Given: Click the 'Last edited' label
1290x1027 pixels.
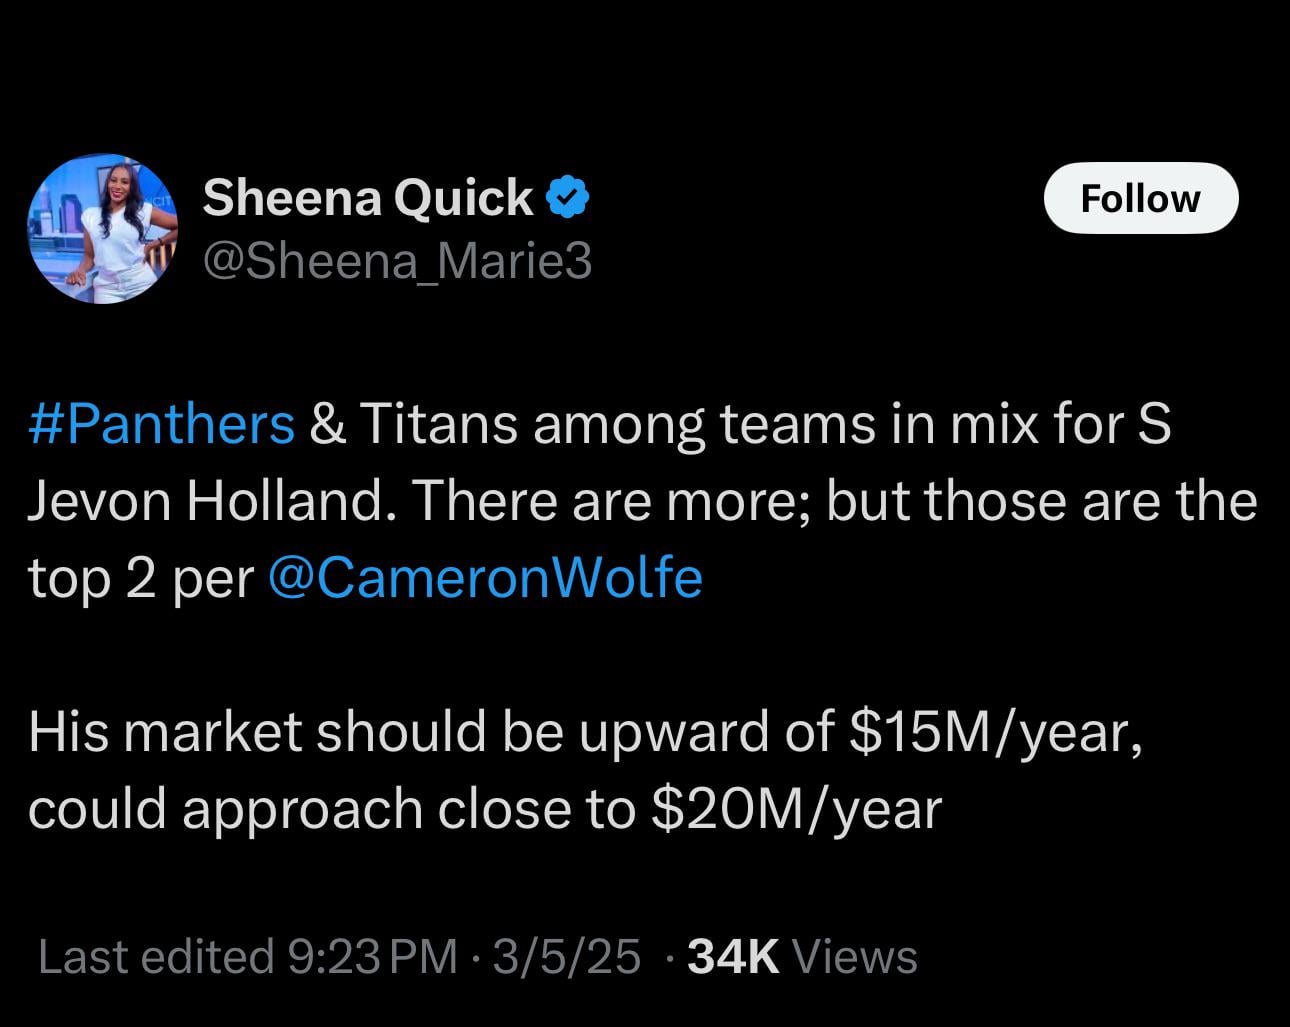Looking at the screenshot, I should tap(155, 956).
